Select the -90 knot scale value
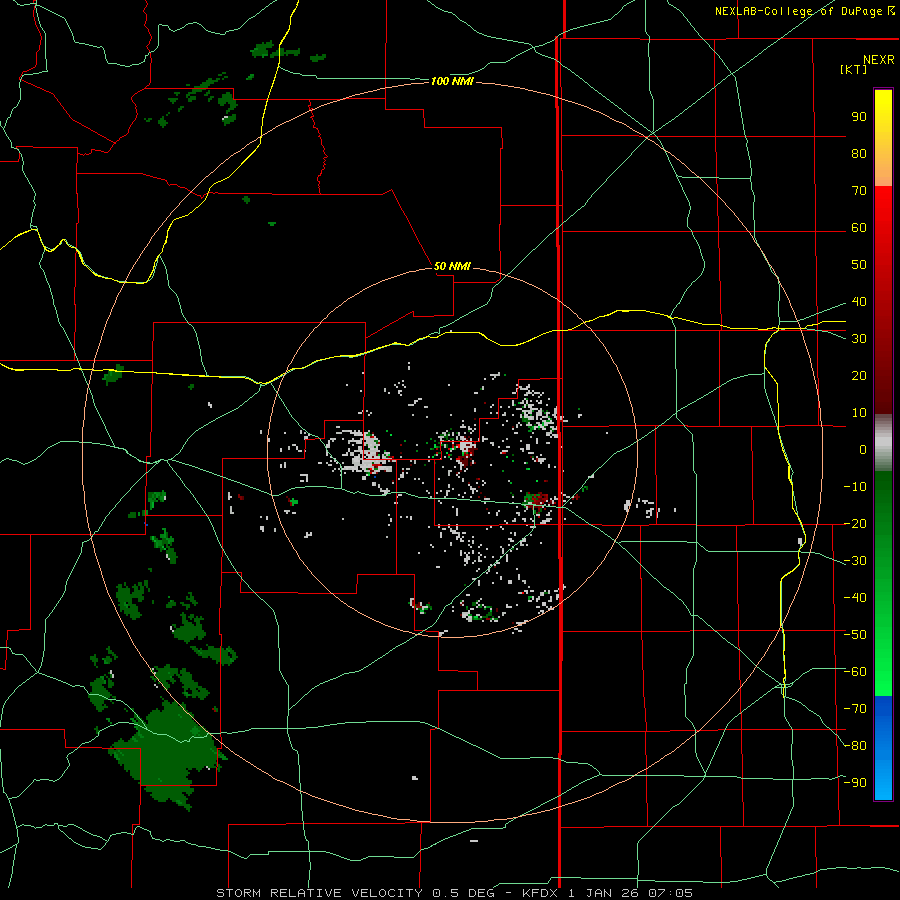 [855, 783]
